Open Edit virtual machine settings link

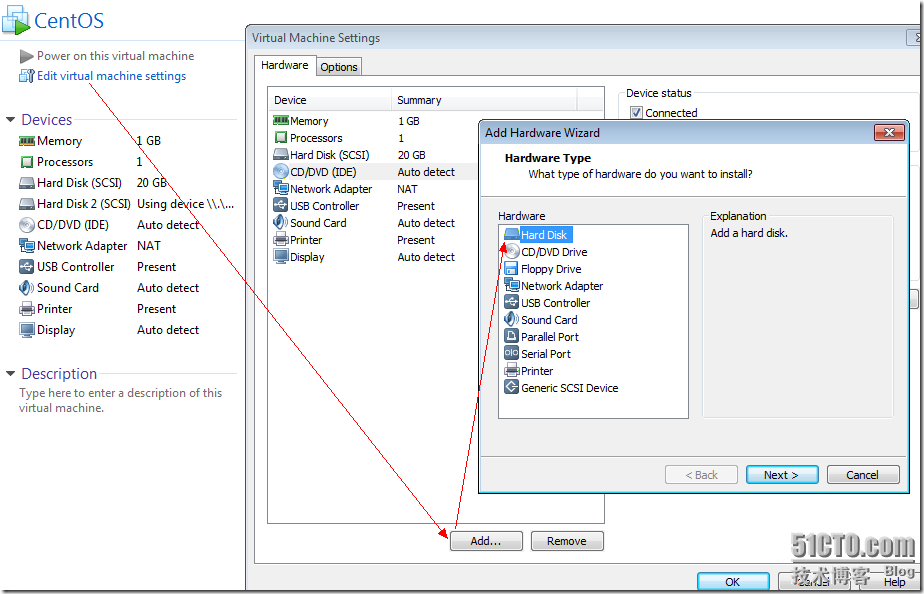(111, 76)
